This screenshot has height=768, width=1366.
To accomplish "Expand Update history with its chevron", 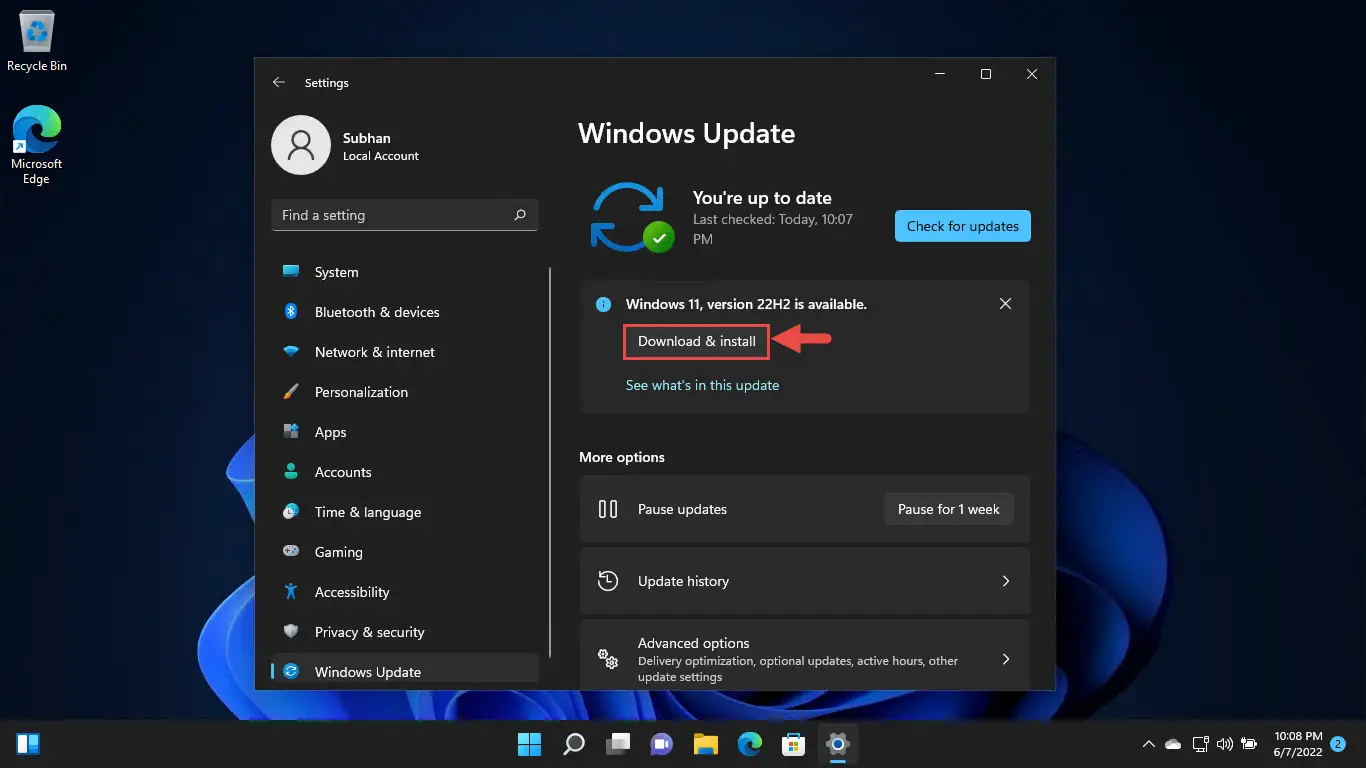I will 1006,581.
